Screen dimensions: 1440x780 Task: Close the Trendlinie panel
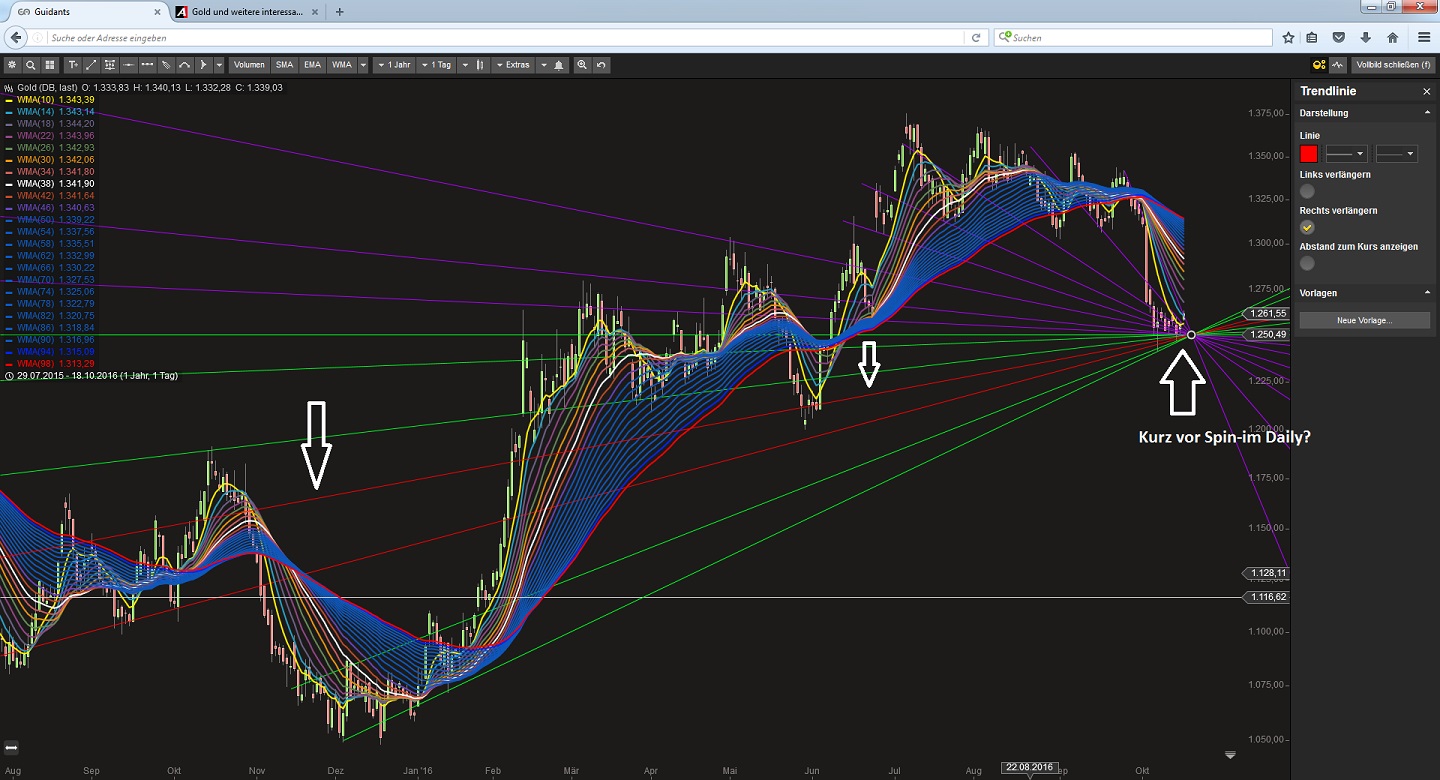(x=1427, y=91)
